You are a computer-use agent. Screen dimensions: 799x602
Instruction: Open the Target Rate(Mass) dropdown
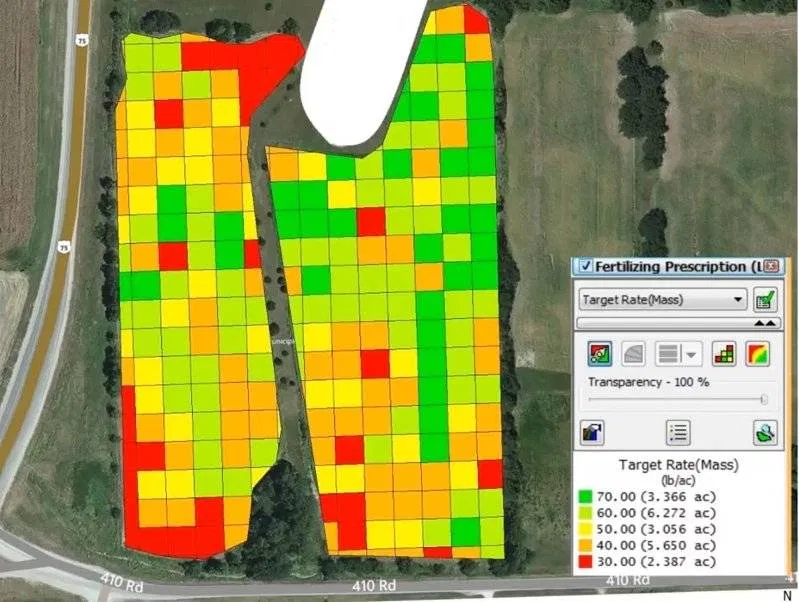(739, 299)
